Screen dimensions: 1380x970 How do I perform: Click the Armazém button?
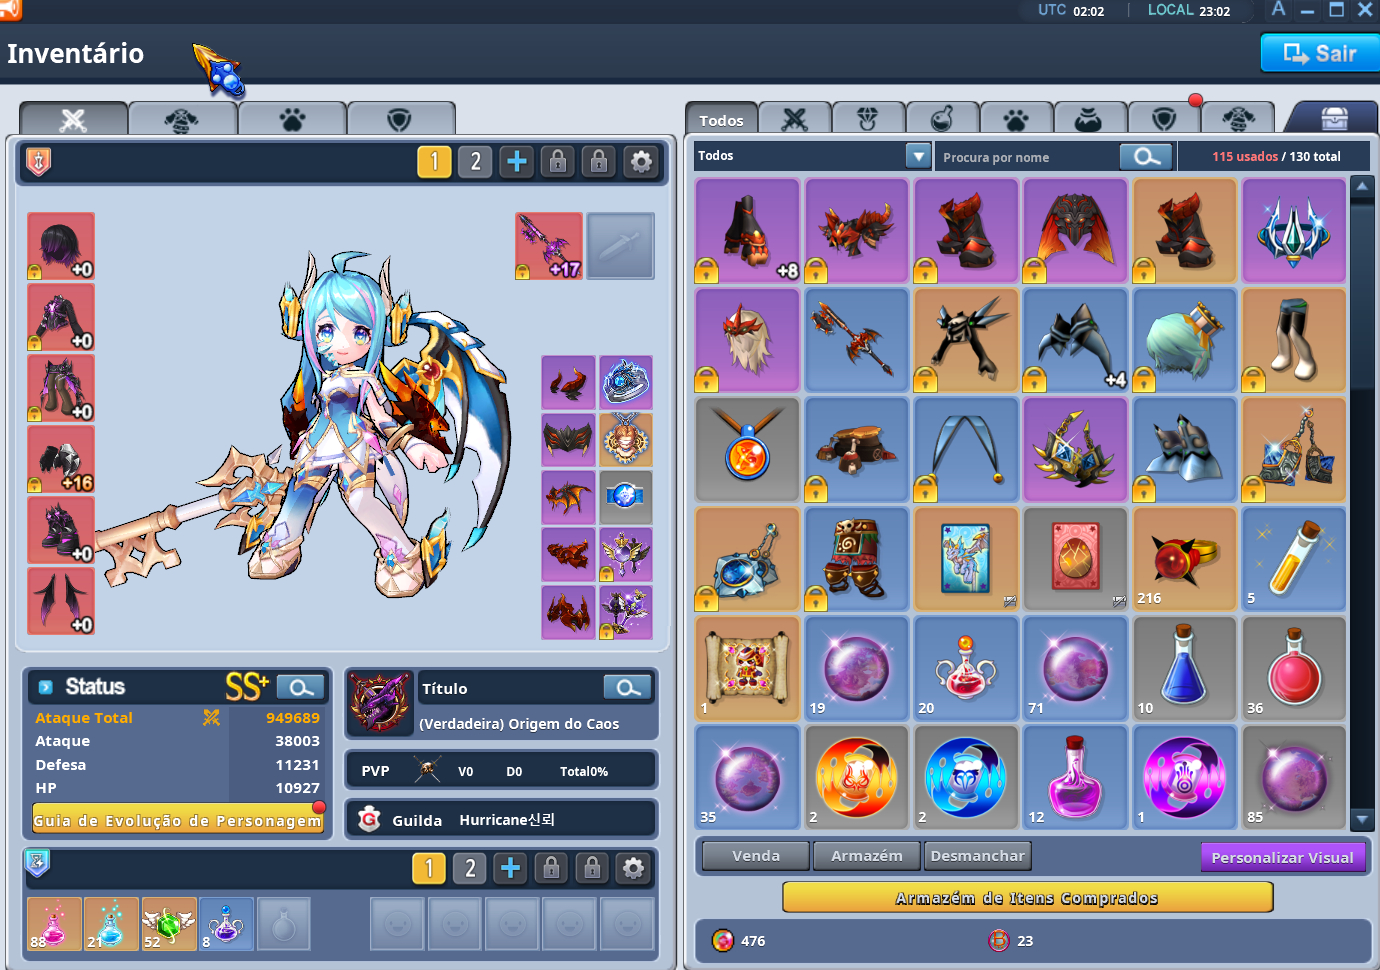pyautogui.click(x=867, y=856)
